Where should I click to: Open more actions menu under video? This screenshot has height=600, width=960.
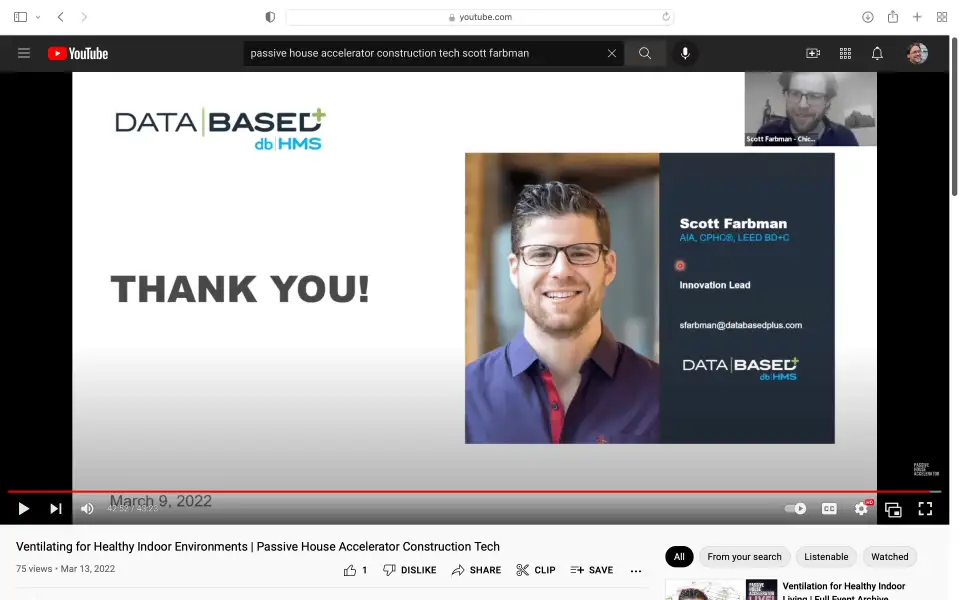(636, 570)
